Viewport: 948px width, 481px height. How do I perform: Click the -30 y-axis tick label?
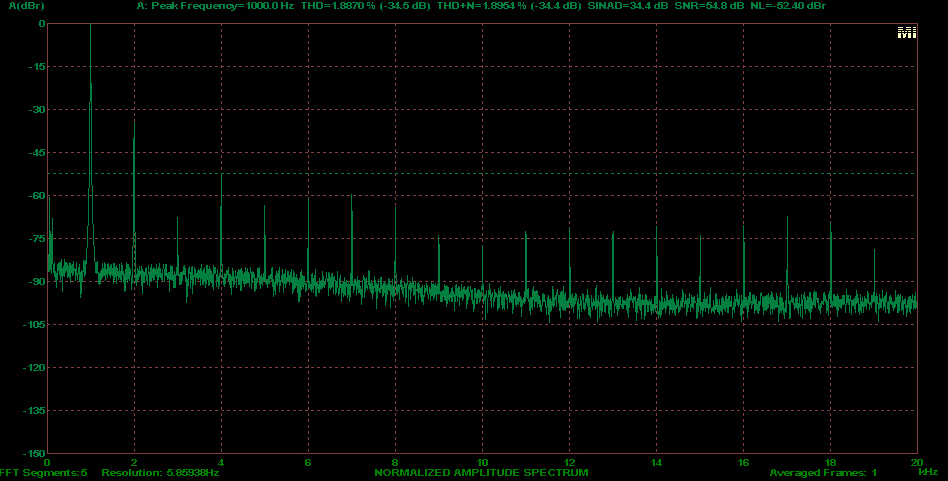[x=37, y=110]
